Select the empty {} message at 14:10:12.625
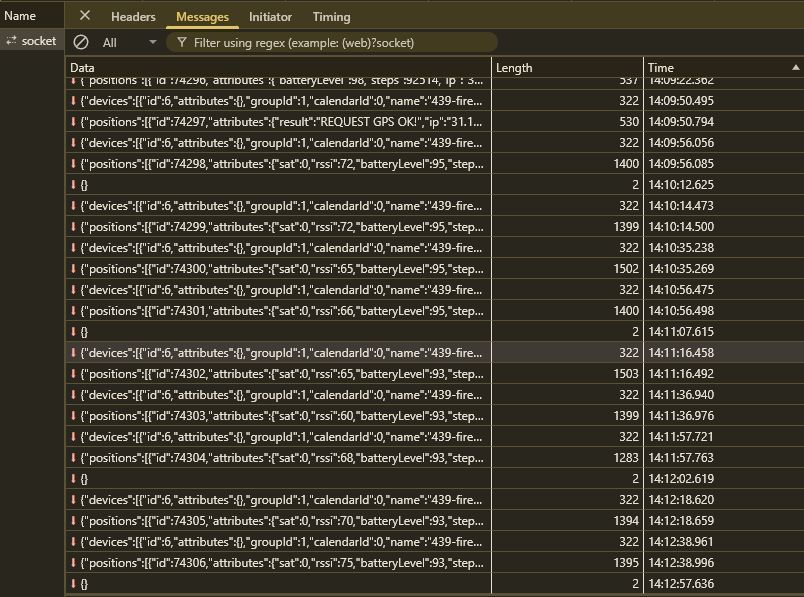The width and height of the screenshot is (804, 597). click(280, 185)
